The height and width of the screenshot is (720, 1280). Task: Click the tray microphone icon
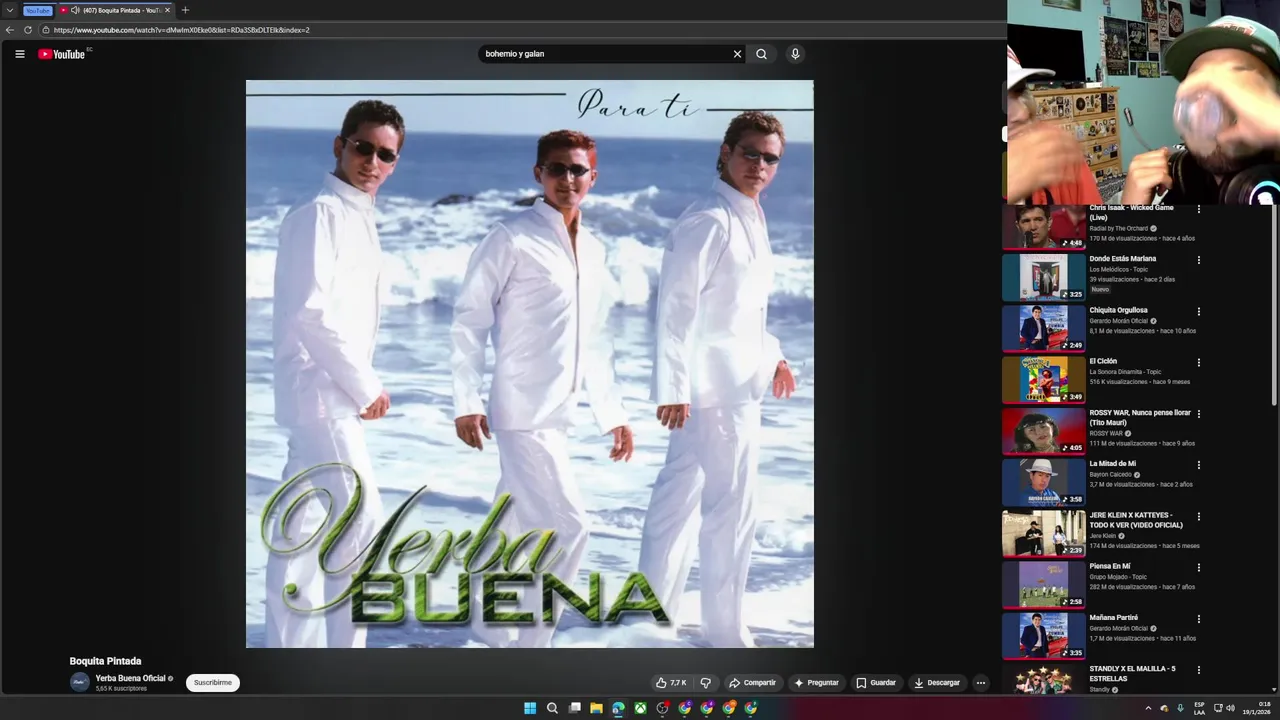pyautogui.click(x=1180, y=708)
